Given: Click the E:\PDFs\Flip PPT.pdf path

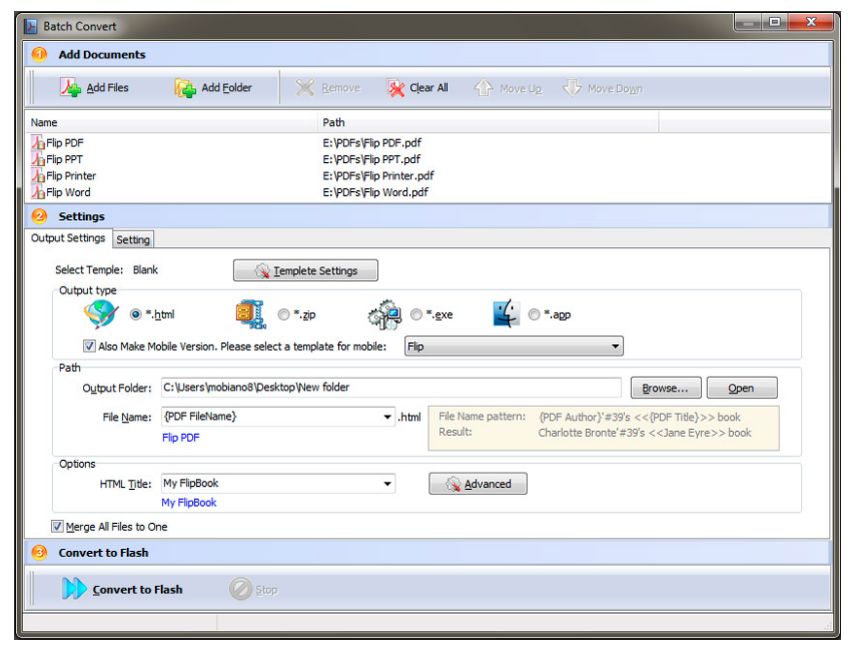Looking at the screenshot, I should pyautogui.click(x=371, y=159).
